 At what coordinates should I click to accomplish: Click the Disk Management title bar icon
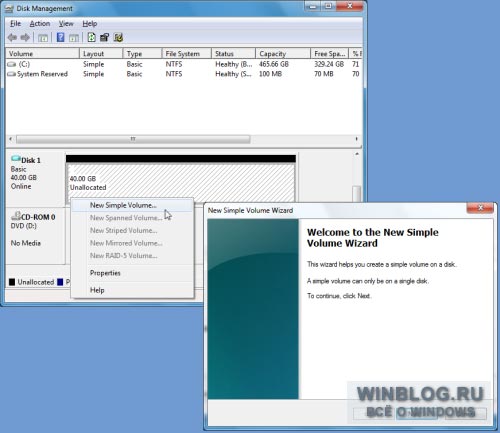(x=9, y=9)
